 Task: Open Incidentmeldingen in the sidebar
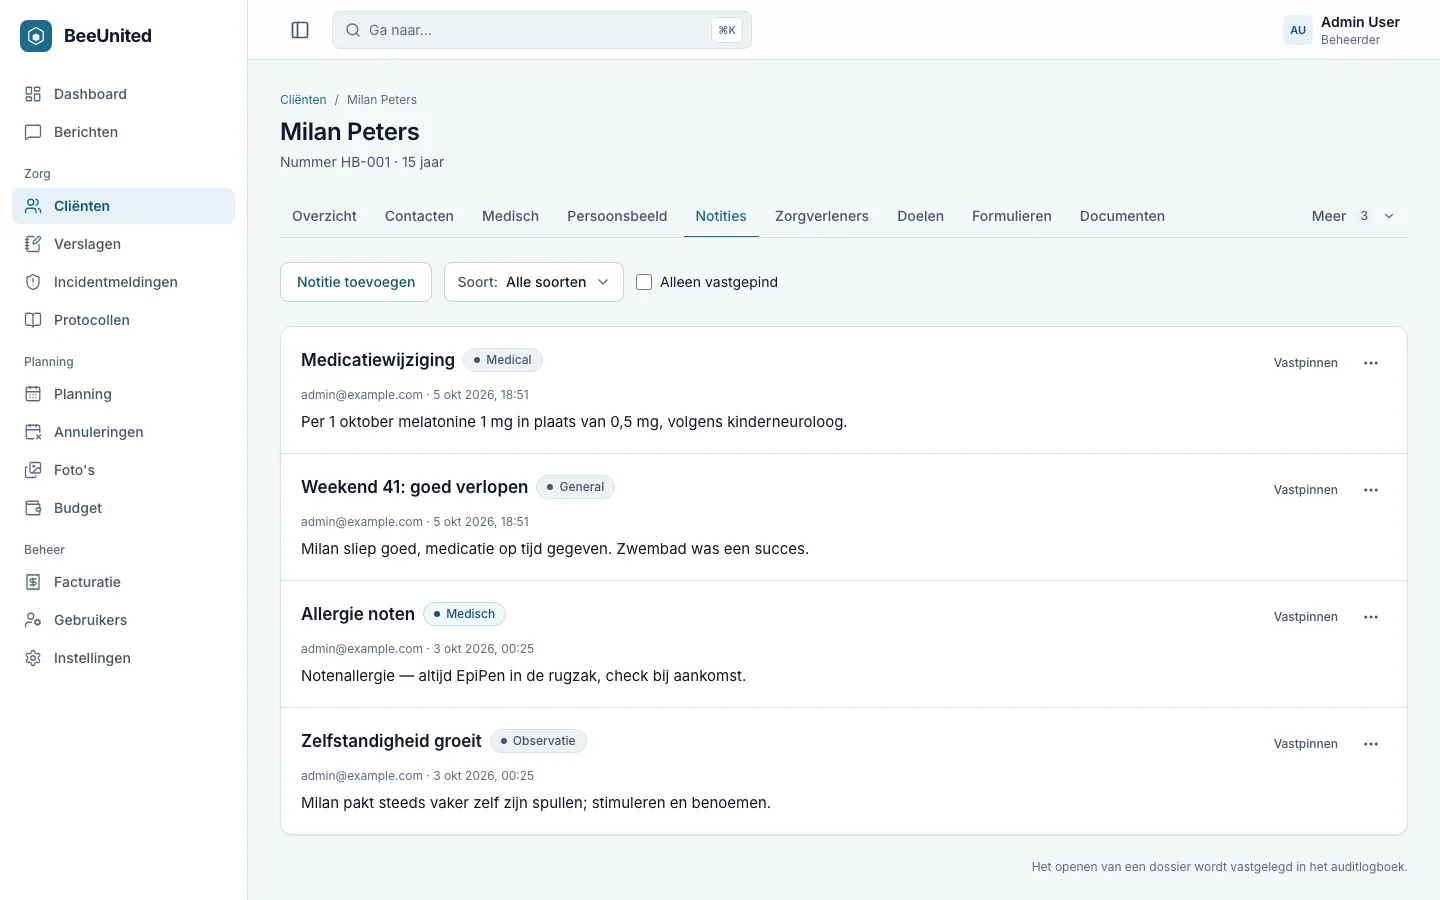pos(123,282)
